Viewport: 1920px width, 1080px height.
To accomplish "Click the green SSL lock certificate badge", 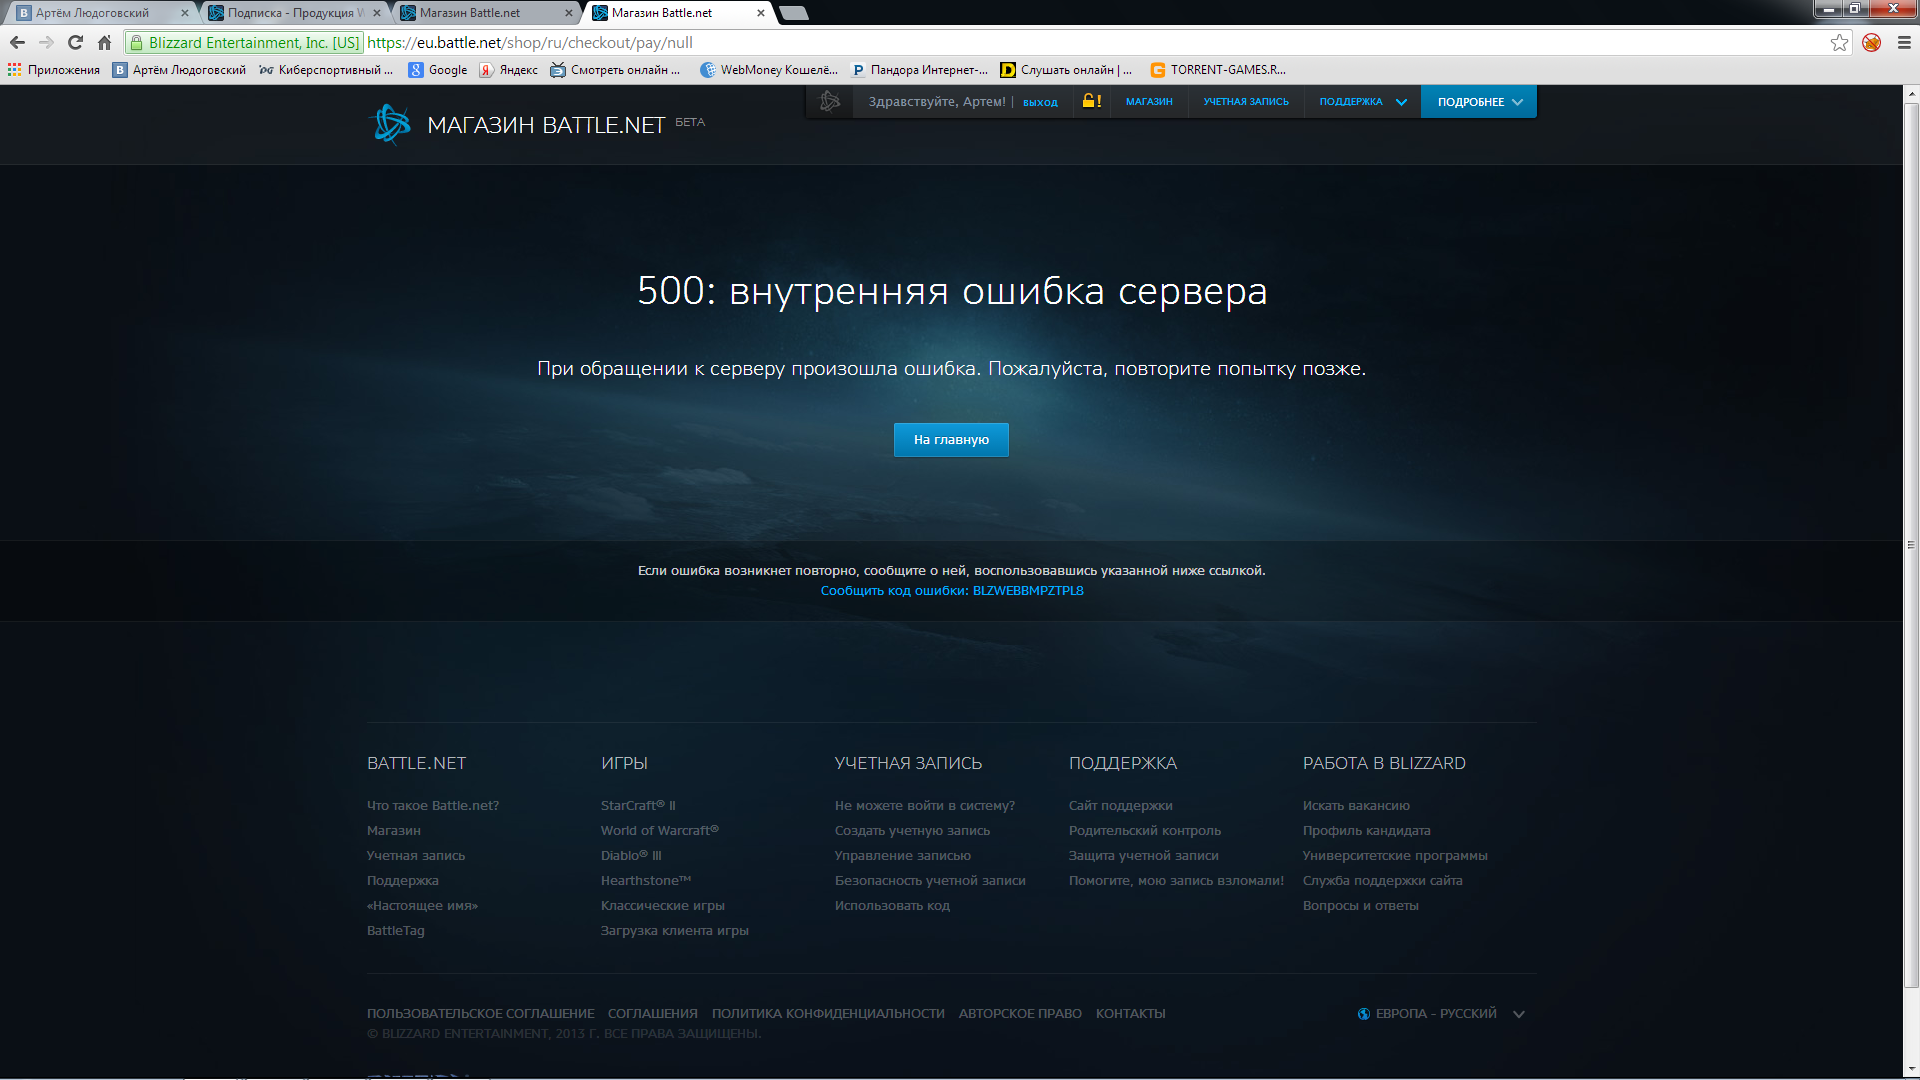I will click(x=244, y=43).
